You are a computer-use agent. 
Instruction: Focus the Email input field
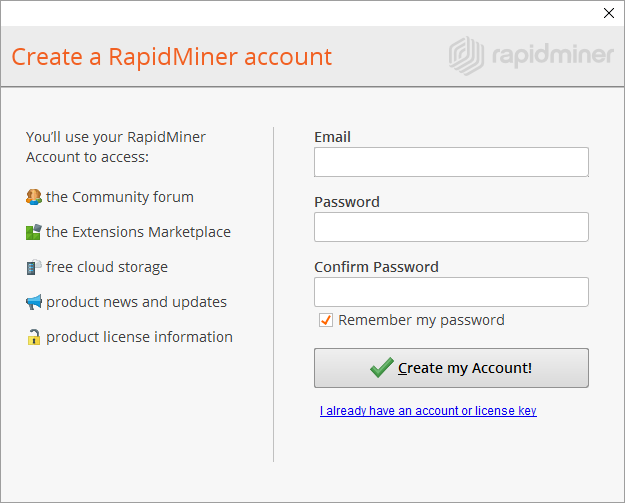(451, 162)
